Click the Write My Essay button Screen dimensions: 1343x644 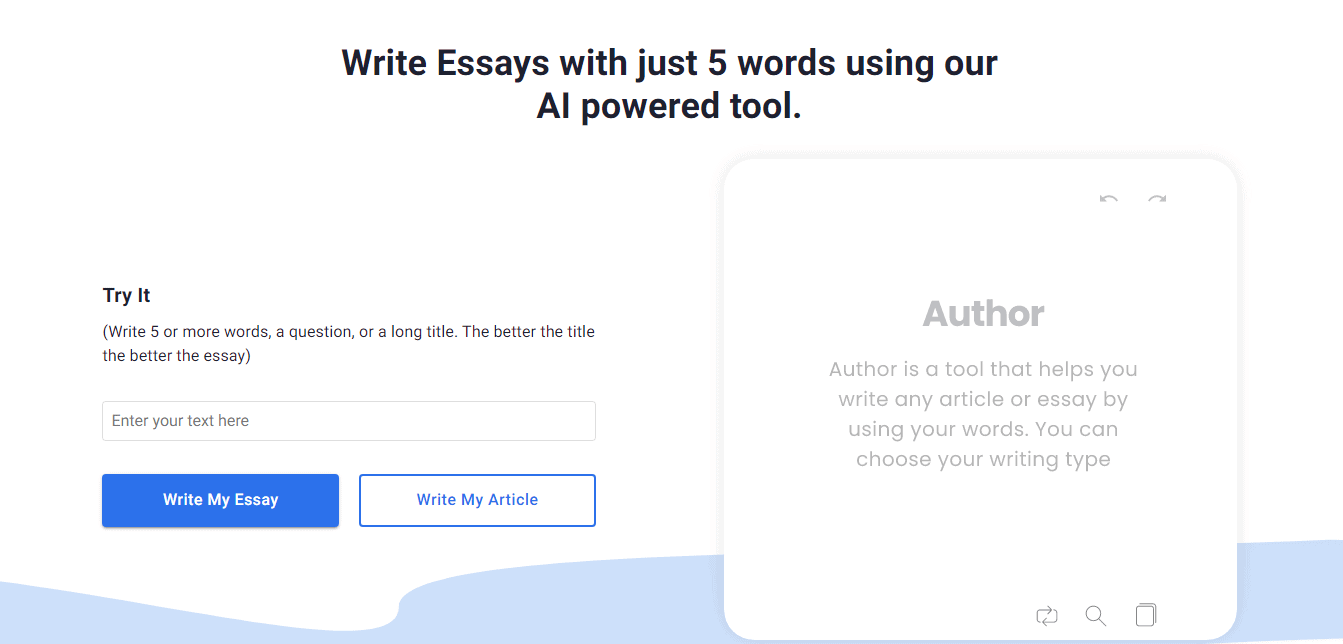[x=220, y=500]
